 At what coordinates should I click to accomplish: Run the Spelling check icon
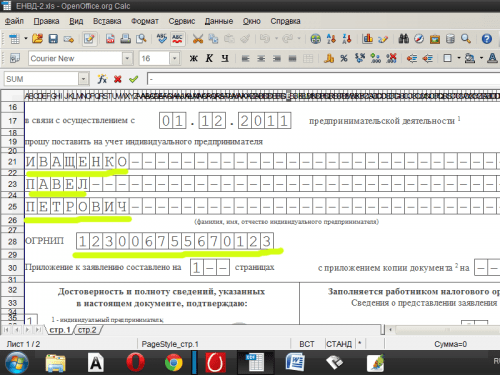[x=162, y=39]
